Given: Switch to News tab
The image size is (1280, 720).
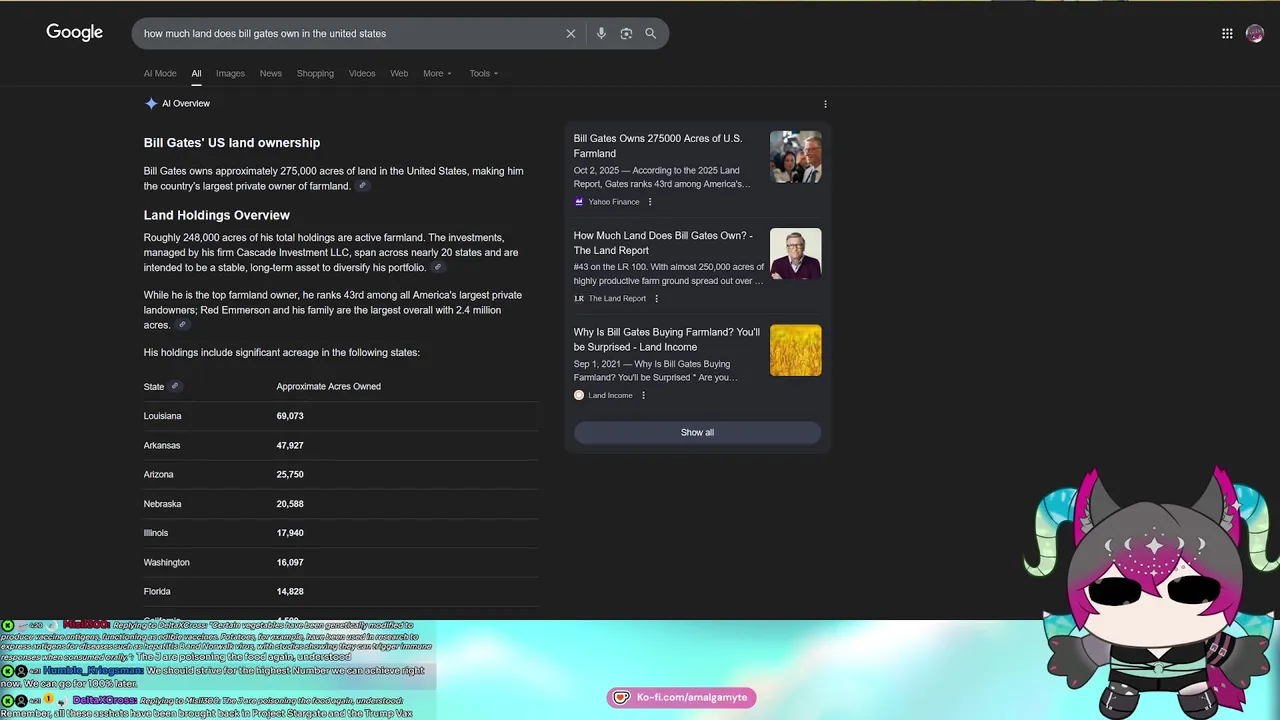Looking at the screenshot, I should 271,73.
